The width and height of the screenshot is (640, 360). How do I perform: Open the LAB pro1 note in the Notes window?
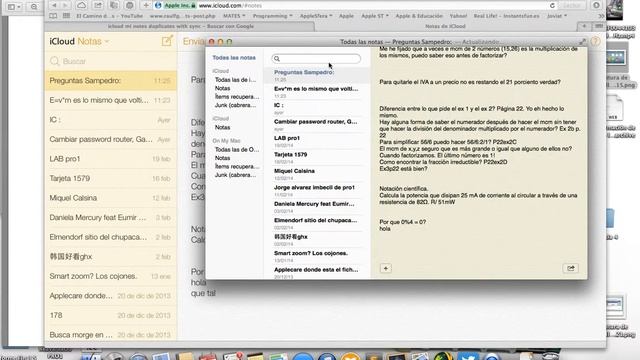coord(317,141)
